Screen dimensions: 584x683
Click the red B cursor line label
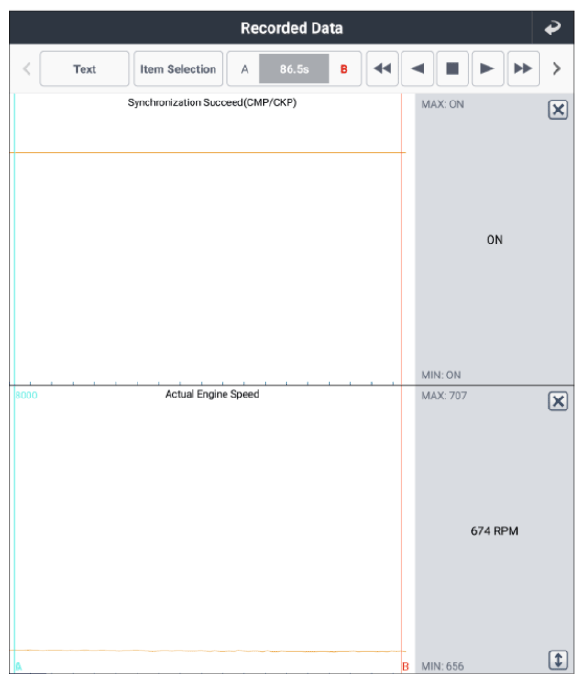405,666
